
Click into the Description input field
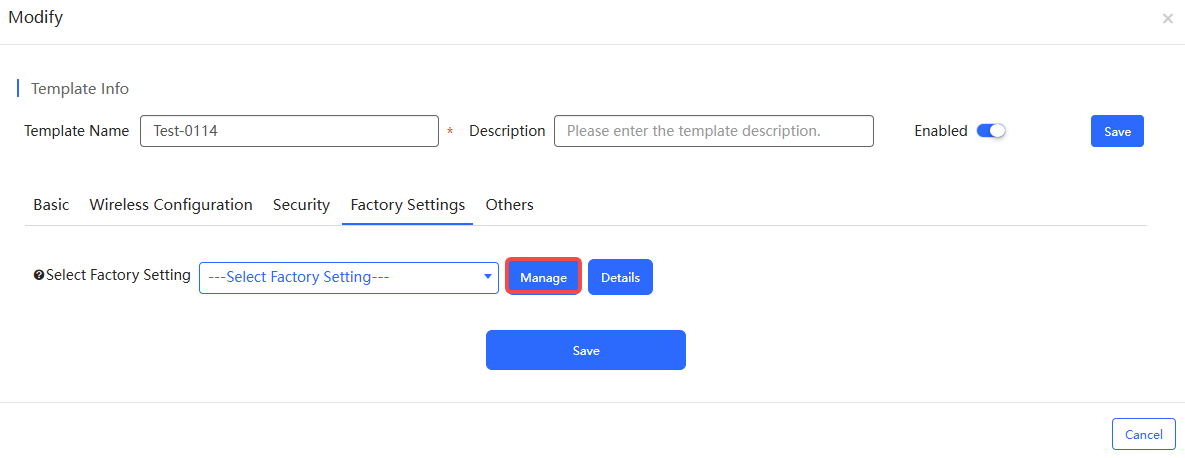click(713, 131)
